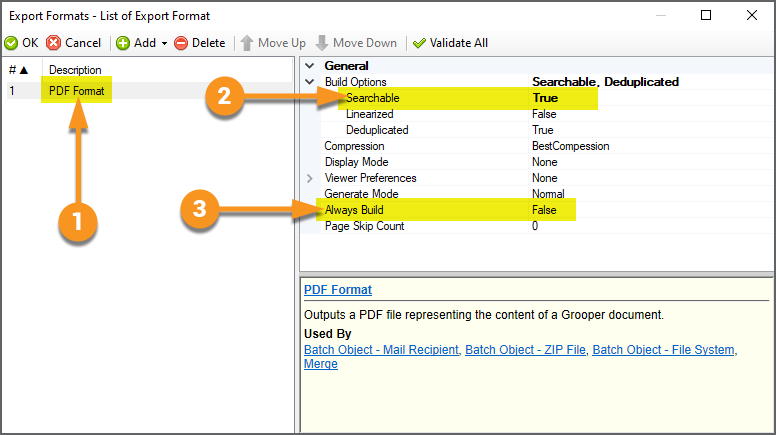Open the Batch Object - Mail Recipient link

(381, 350)
